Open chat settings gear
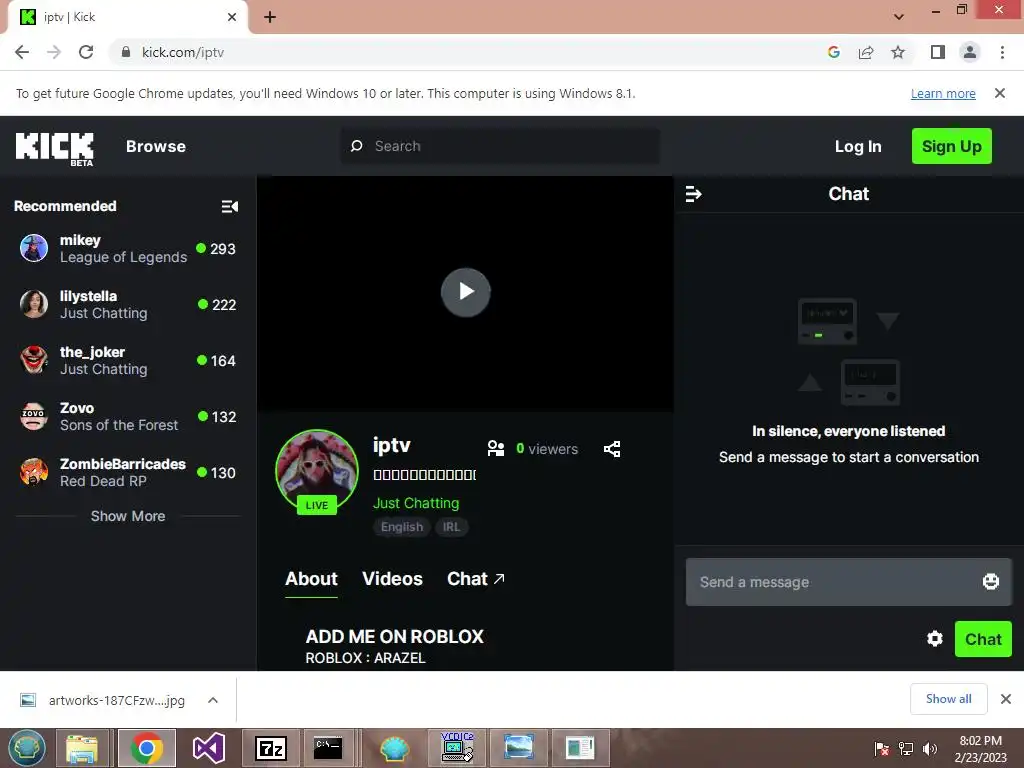Viewport: 1024px width, 768px height. pyautogui.click(x=935, y=639)
